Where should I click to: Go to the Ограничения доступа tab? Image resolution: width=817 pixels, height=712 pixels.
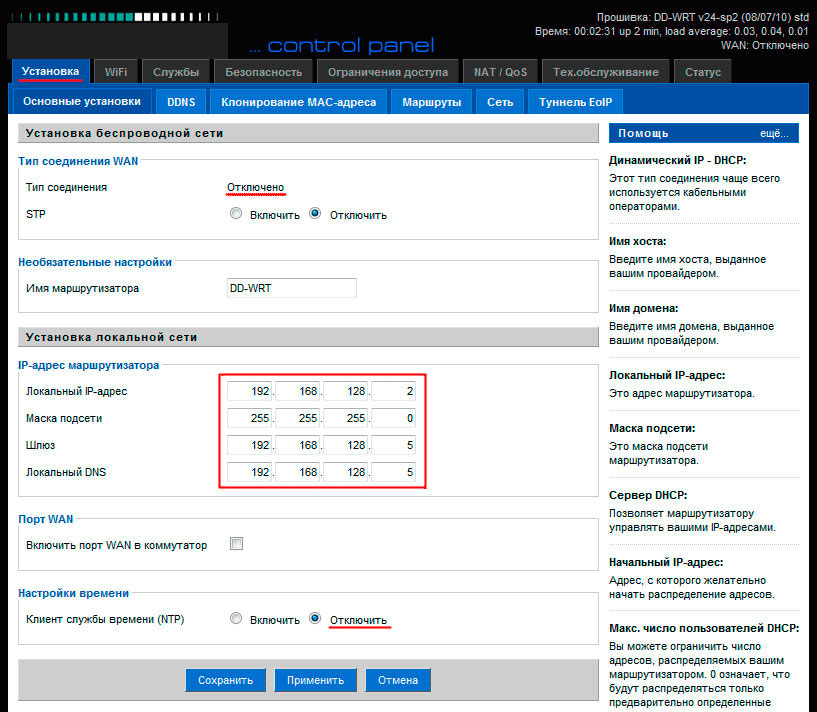click(387, 72)
